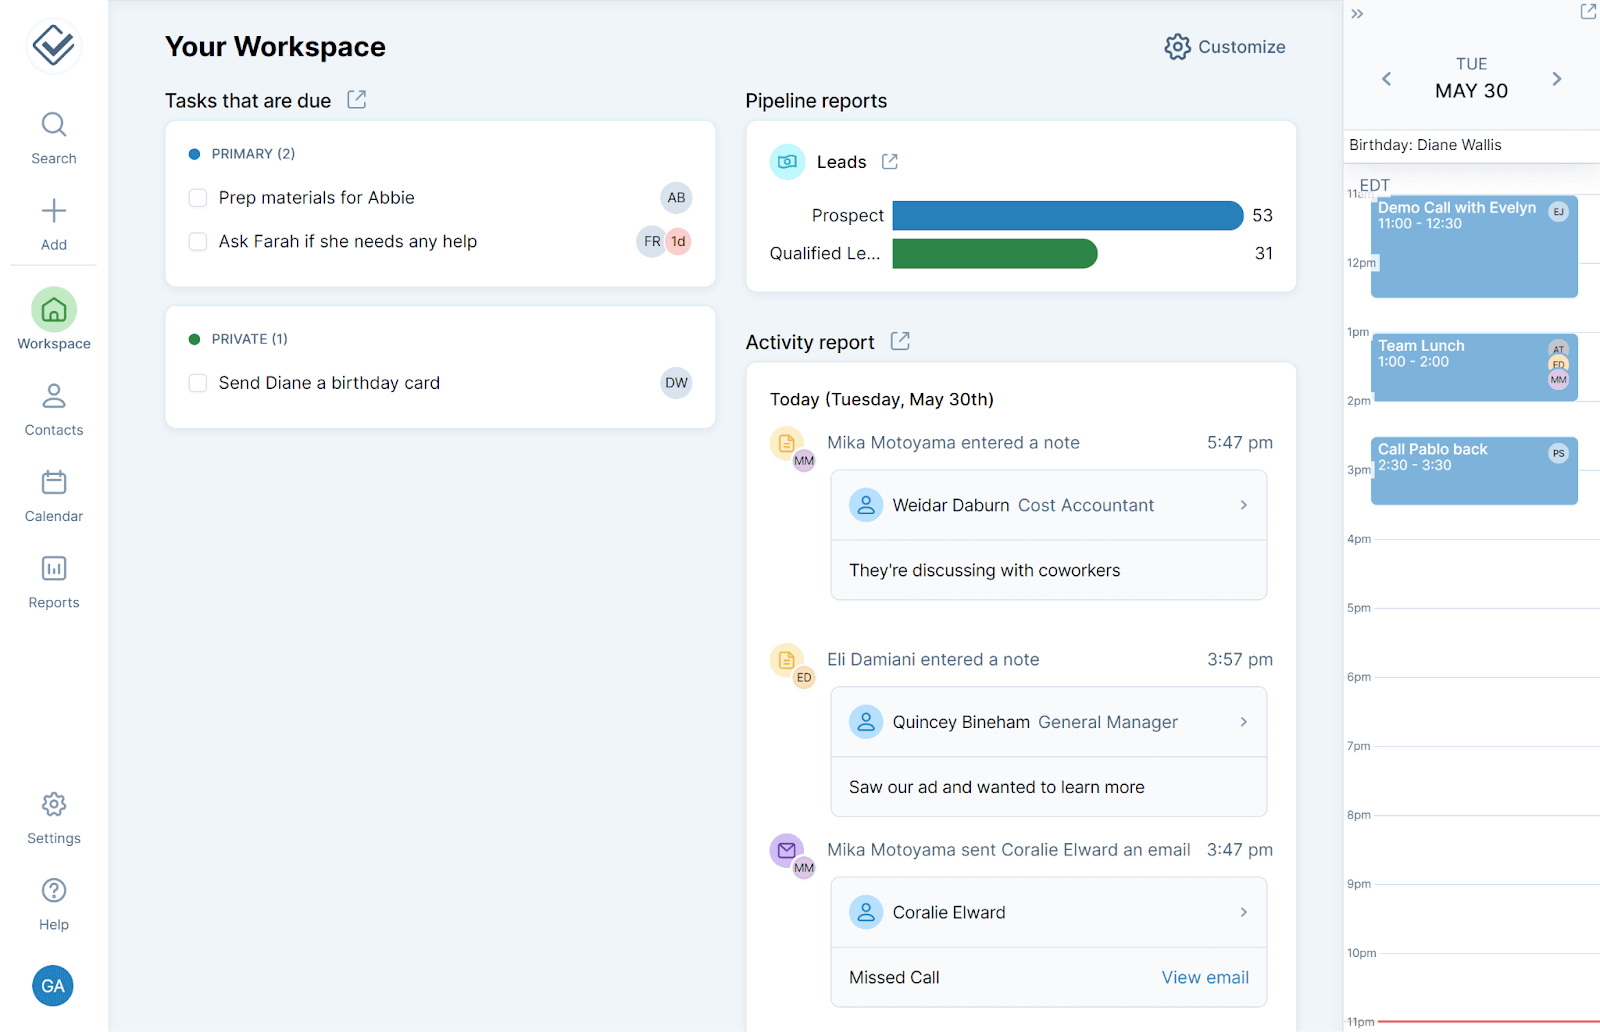The width and height of the screenshot is (1600, 1032).
Task: Select Calendar from the sidebar
Action: 53,483
